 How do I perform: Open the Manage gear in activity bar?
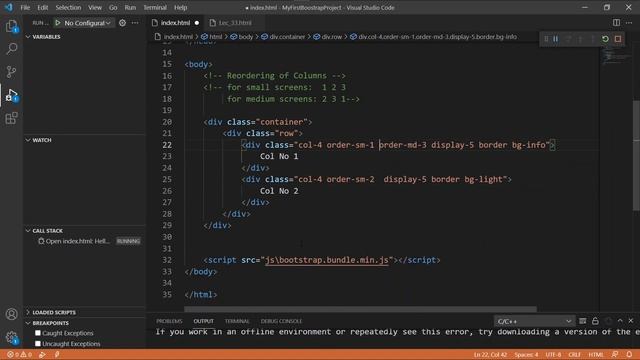[11, 338]
